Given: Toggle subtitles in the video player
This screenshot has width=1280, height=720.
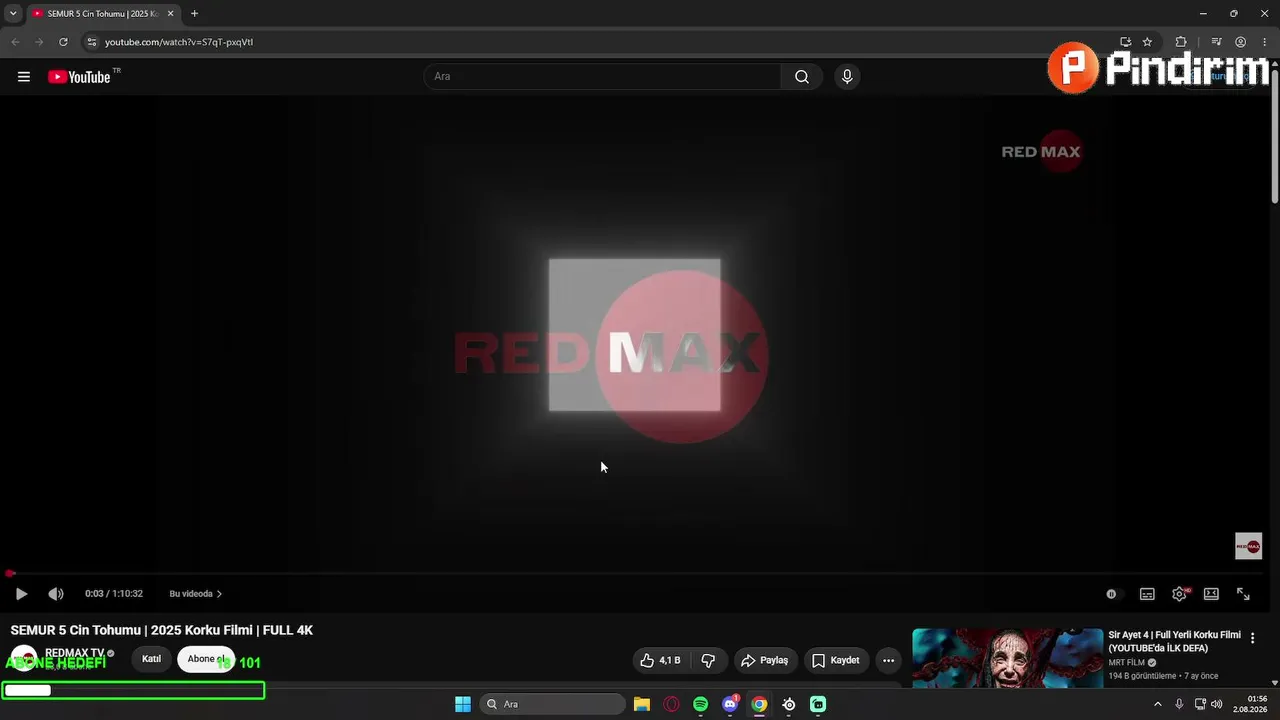Looking at the screenshot, I should [1147, 594].
